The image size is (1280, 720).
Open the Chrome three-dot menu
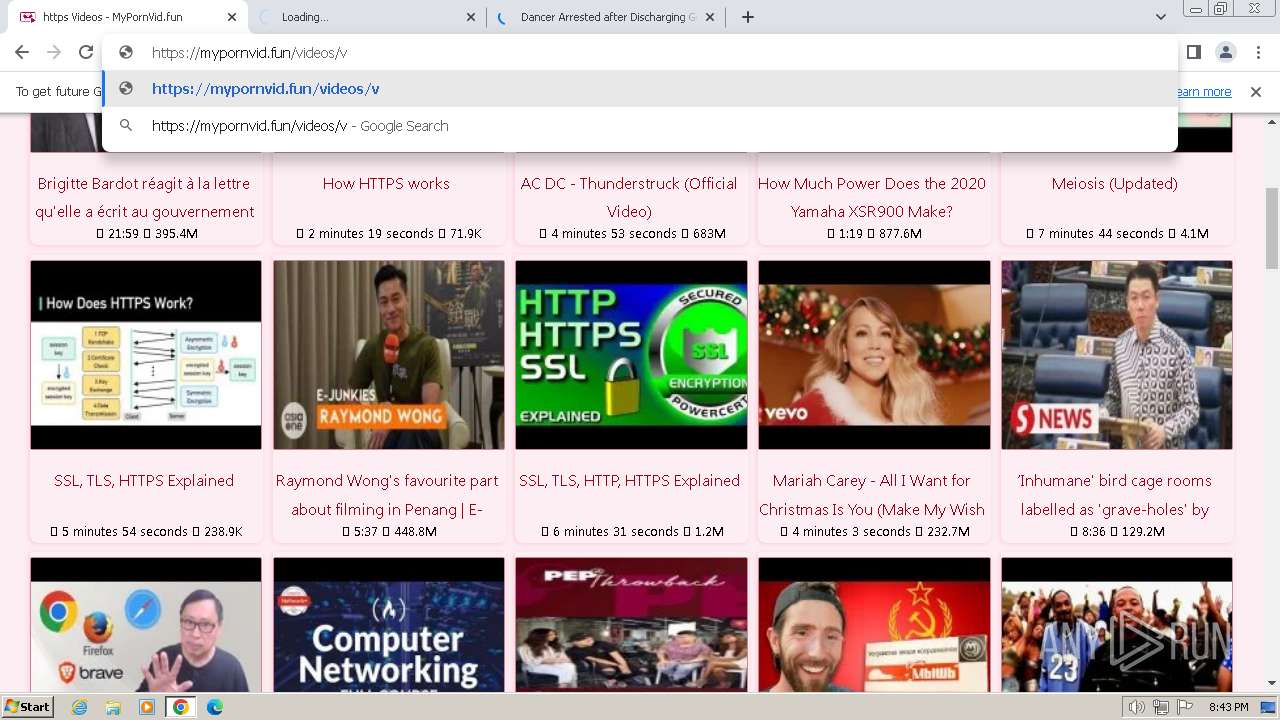pyautogui.click(x=1257, y=52)
